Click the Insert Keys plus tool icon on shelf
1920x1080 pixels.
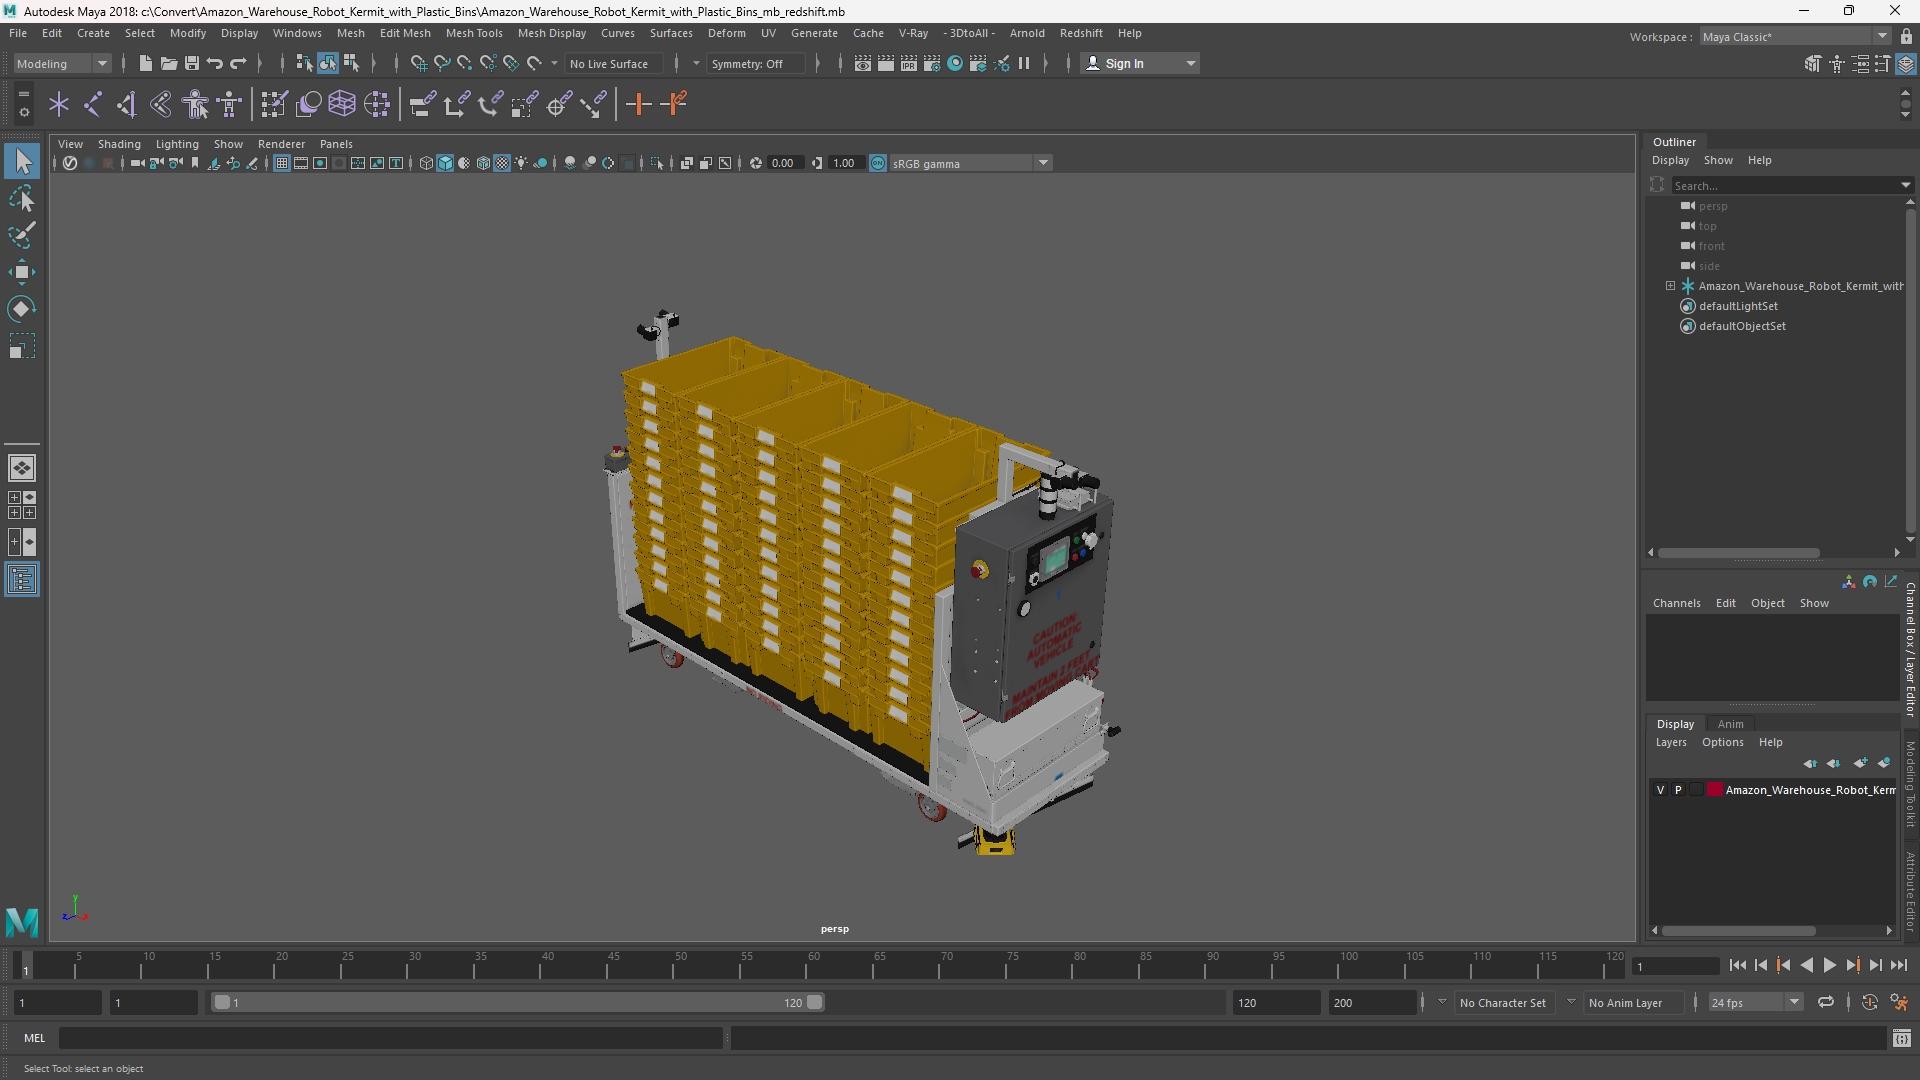pos(638,104)
